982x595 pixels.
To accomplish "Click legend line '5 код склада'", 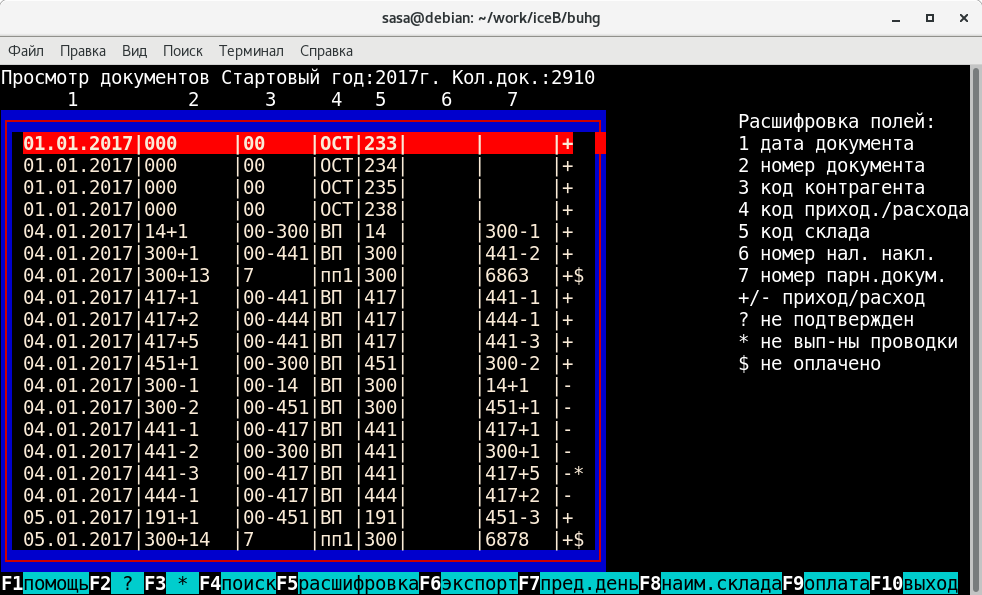I will click(804, 231).
